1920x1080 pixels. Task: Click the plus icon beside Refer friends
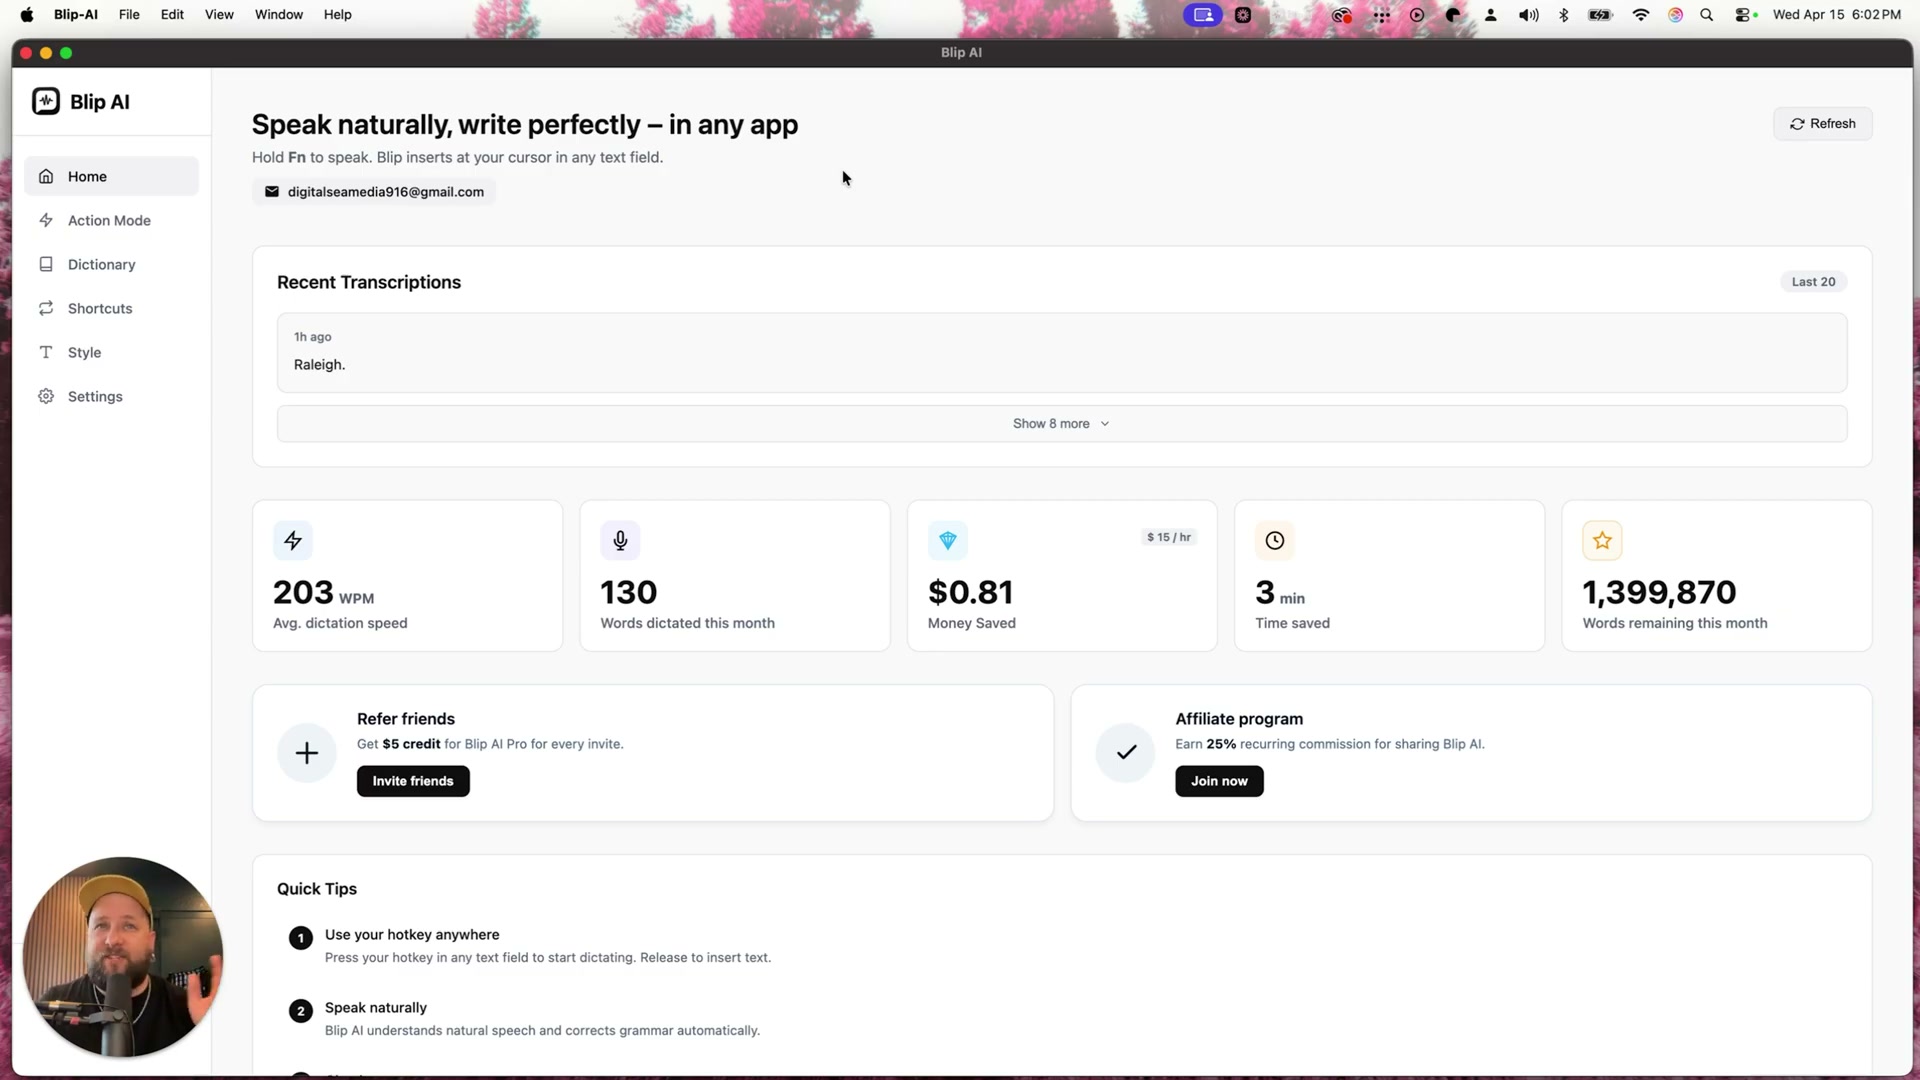pos(307,753)
